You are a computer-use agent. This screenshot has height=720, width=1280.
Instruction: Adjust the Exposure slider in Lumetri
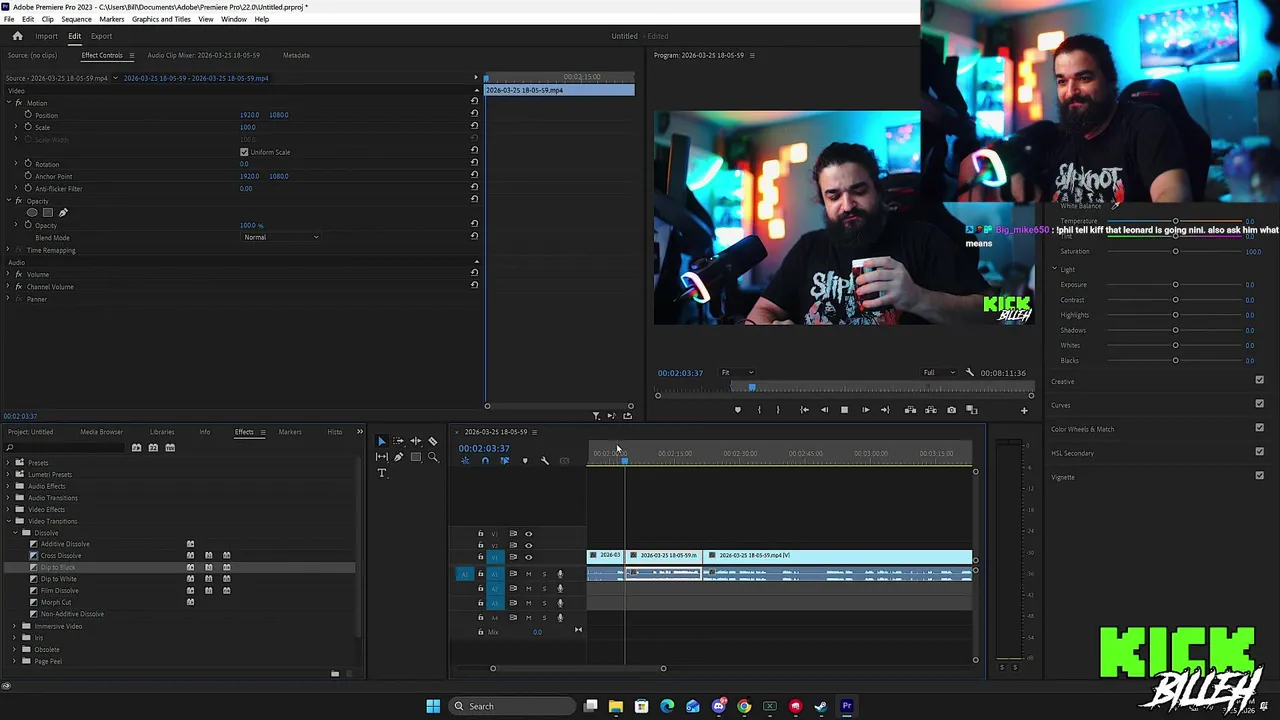1175,285
